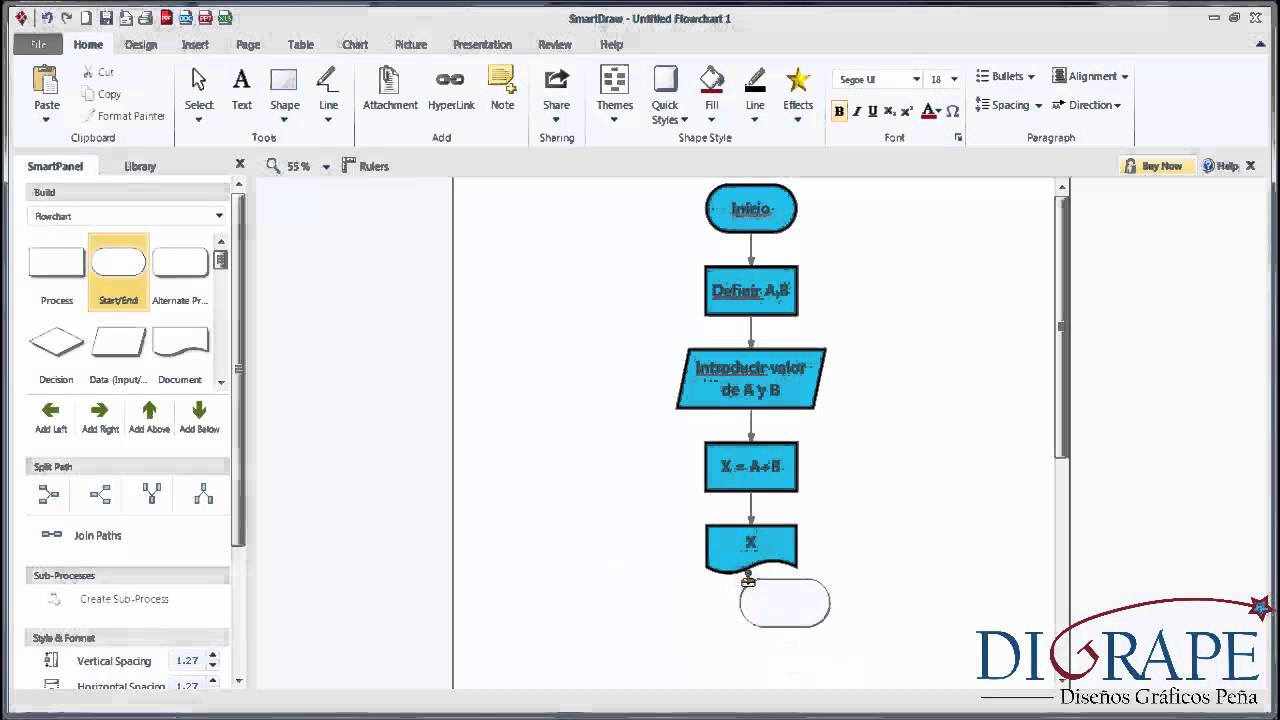Switch to the Design tab

pos(140,44)
